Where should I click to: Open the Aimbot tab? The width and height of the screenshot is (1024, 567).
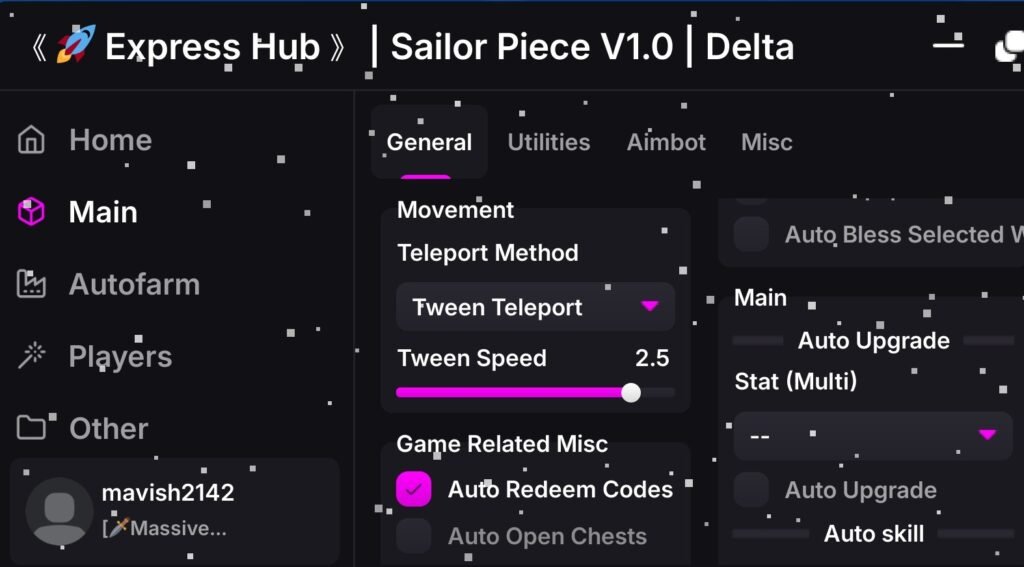(666, 142)
